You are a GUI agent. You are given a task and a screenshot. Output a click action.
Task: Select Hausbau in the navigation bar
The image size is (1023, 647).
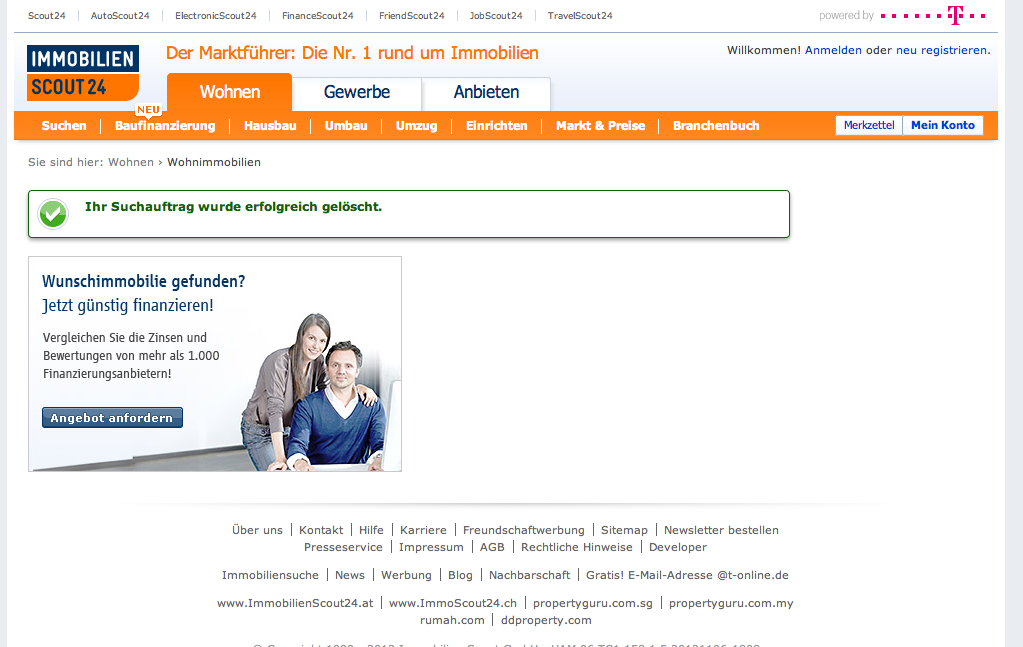270,126
